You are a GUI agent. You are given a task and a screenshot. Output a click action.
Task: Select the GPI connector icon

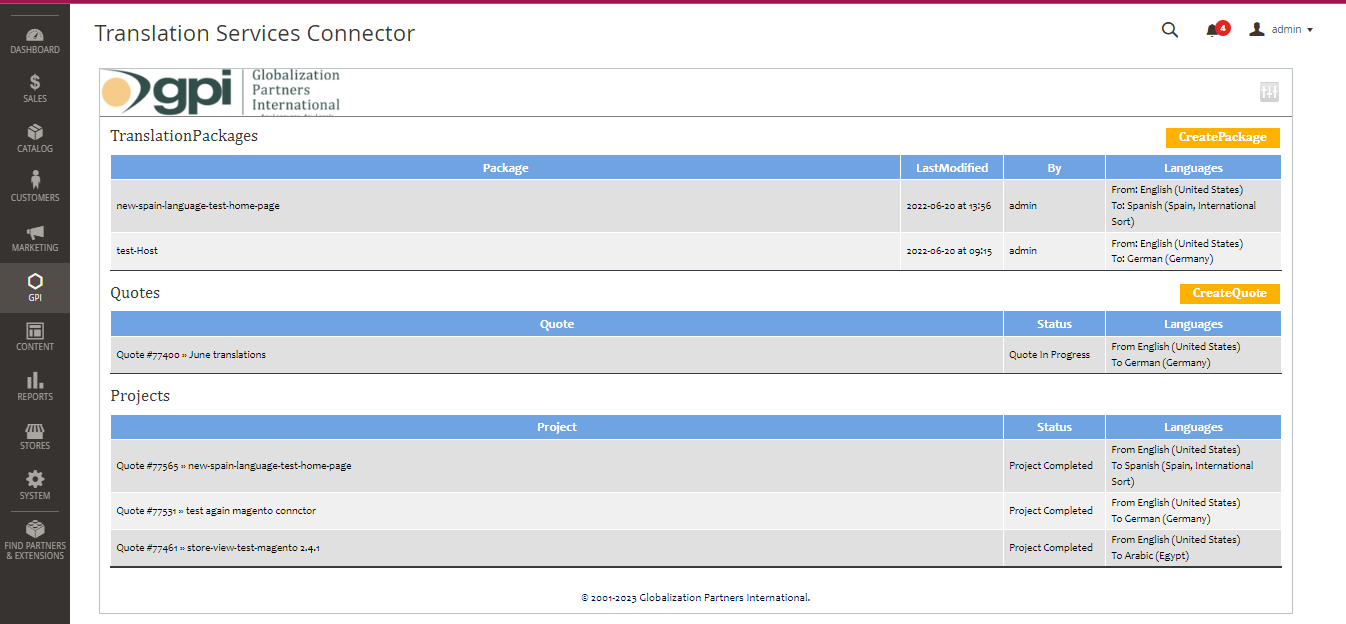click(x=35, y=288)
